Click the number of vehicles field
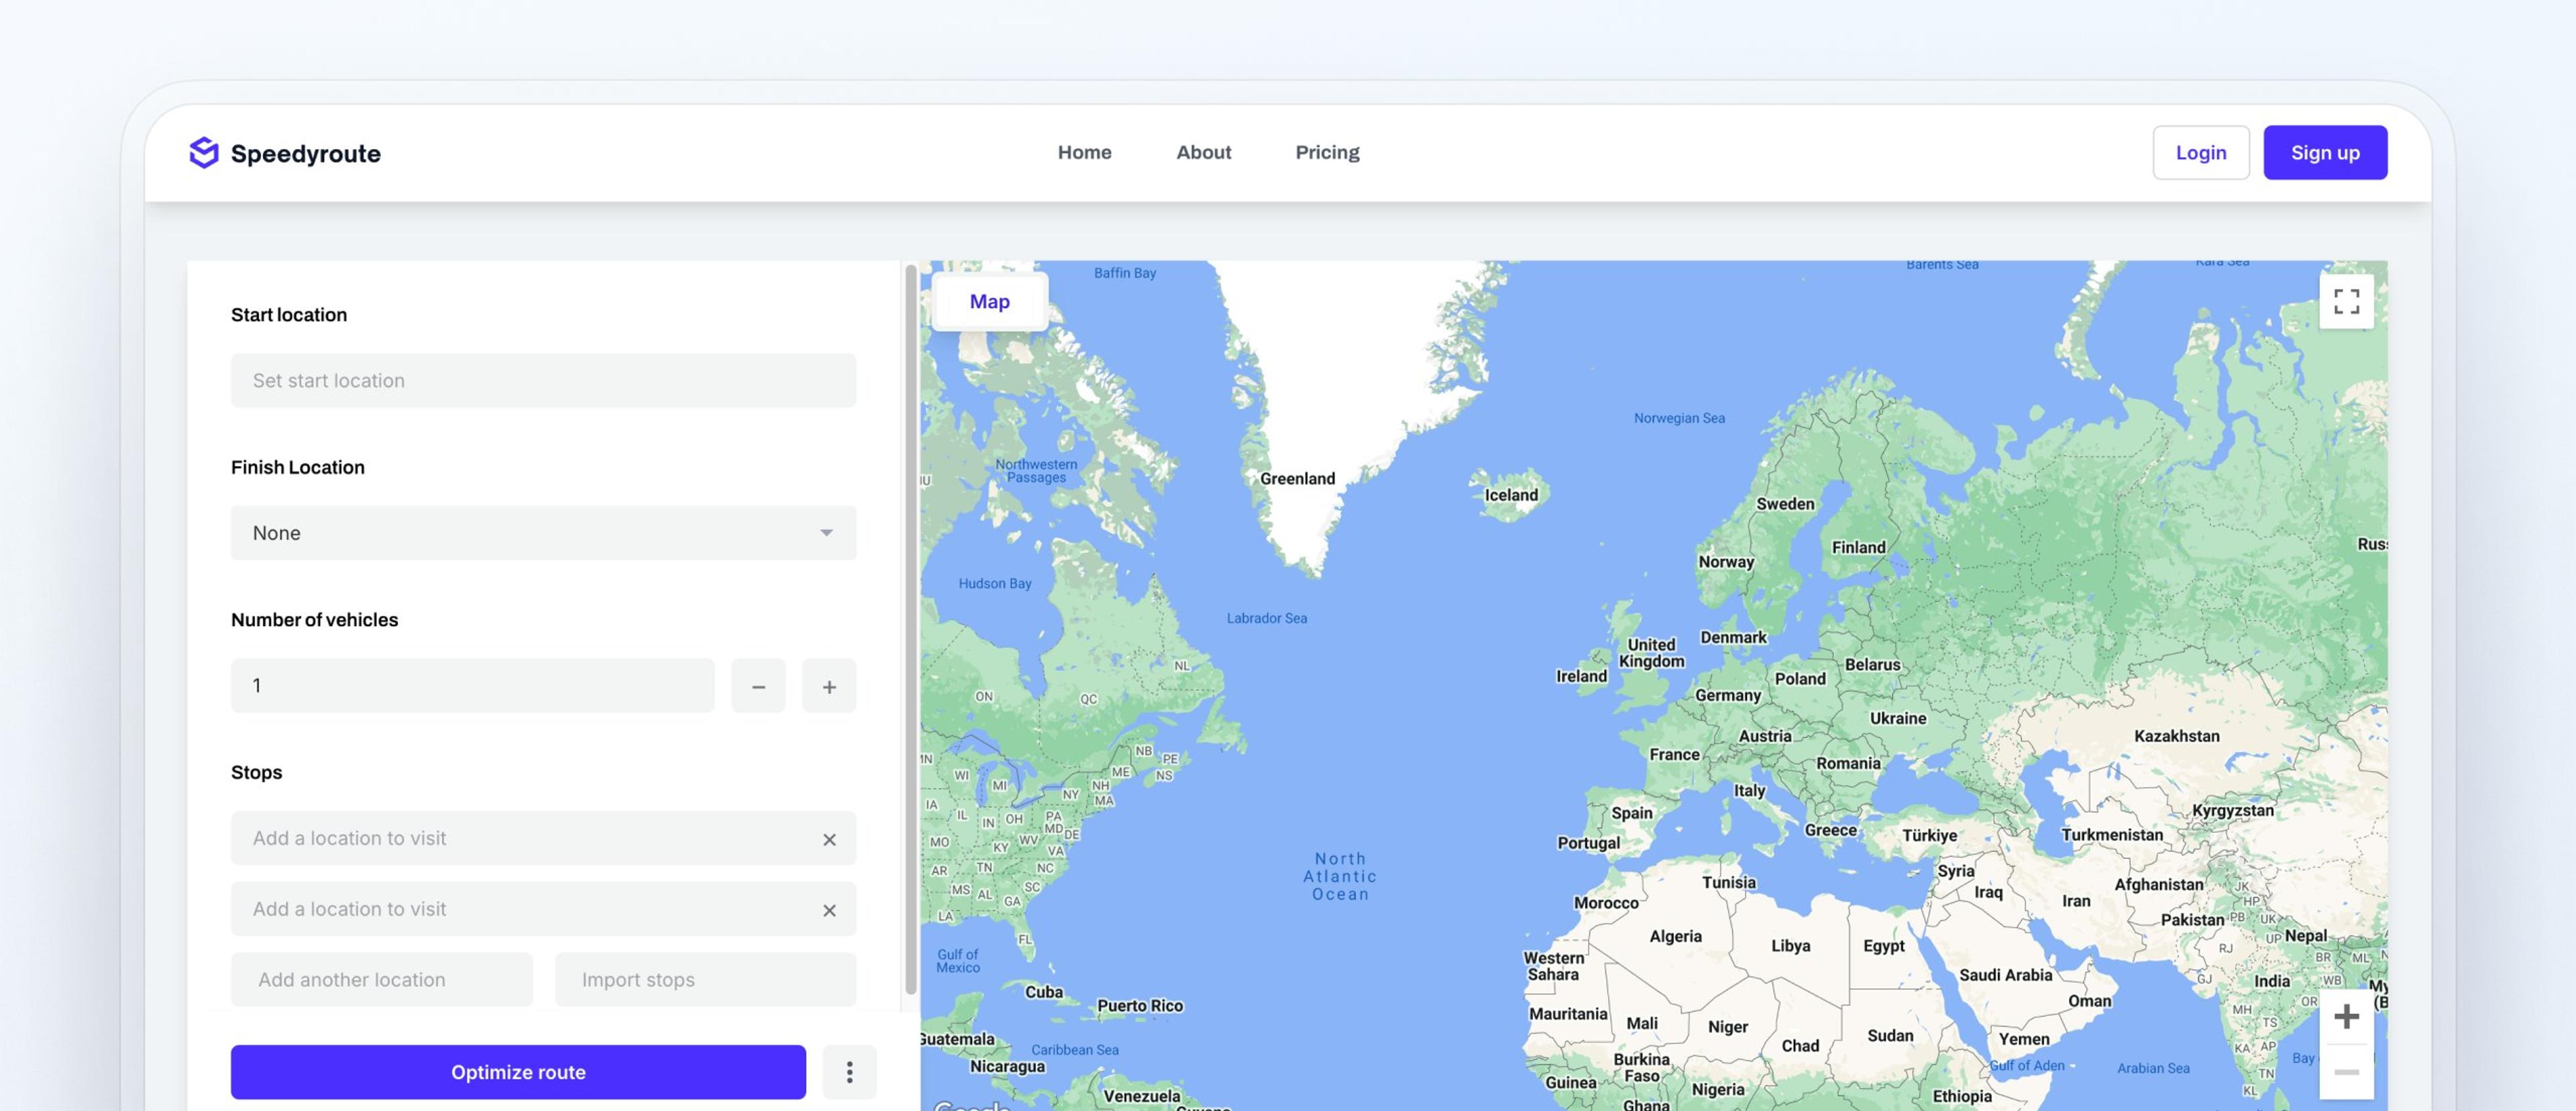2576x1111 pixels. 472,685
